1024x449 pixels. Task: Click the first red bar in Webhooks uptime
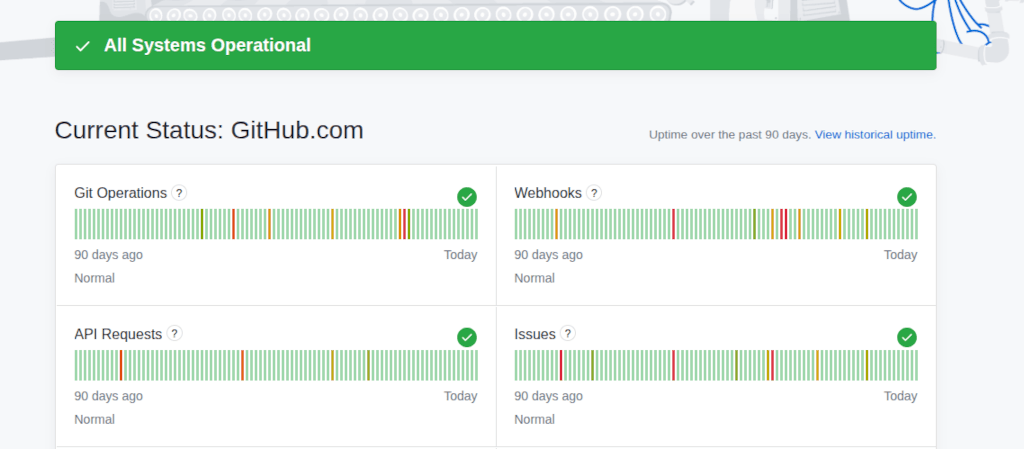click(673, 224)
